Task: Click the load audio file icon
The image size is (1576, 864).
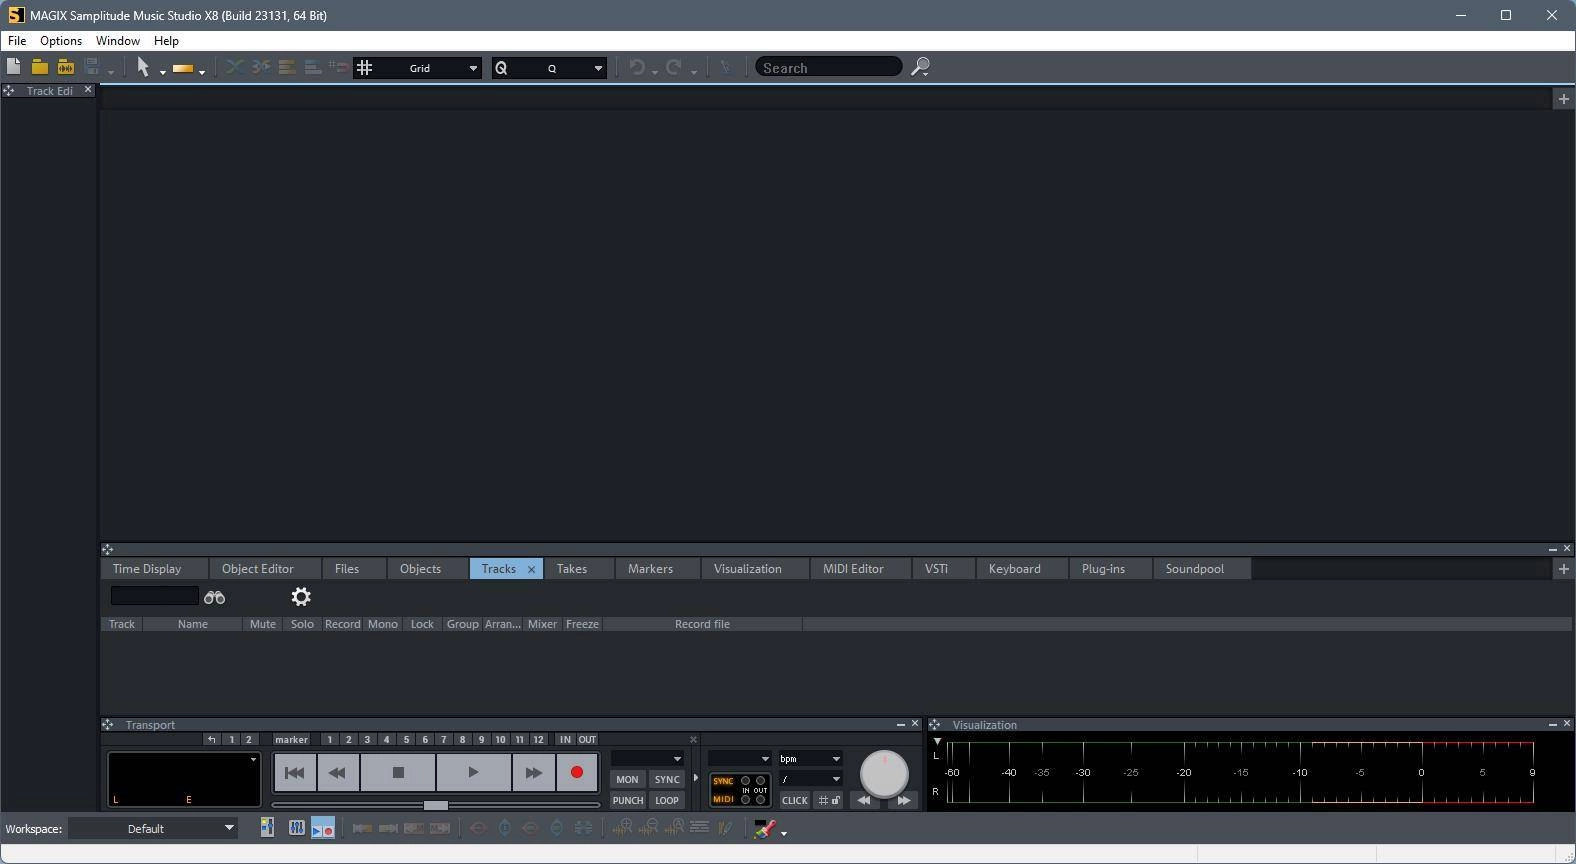Action: click(x=65, y=67)
